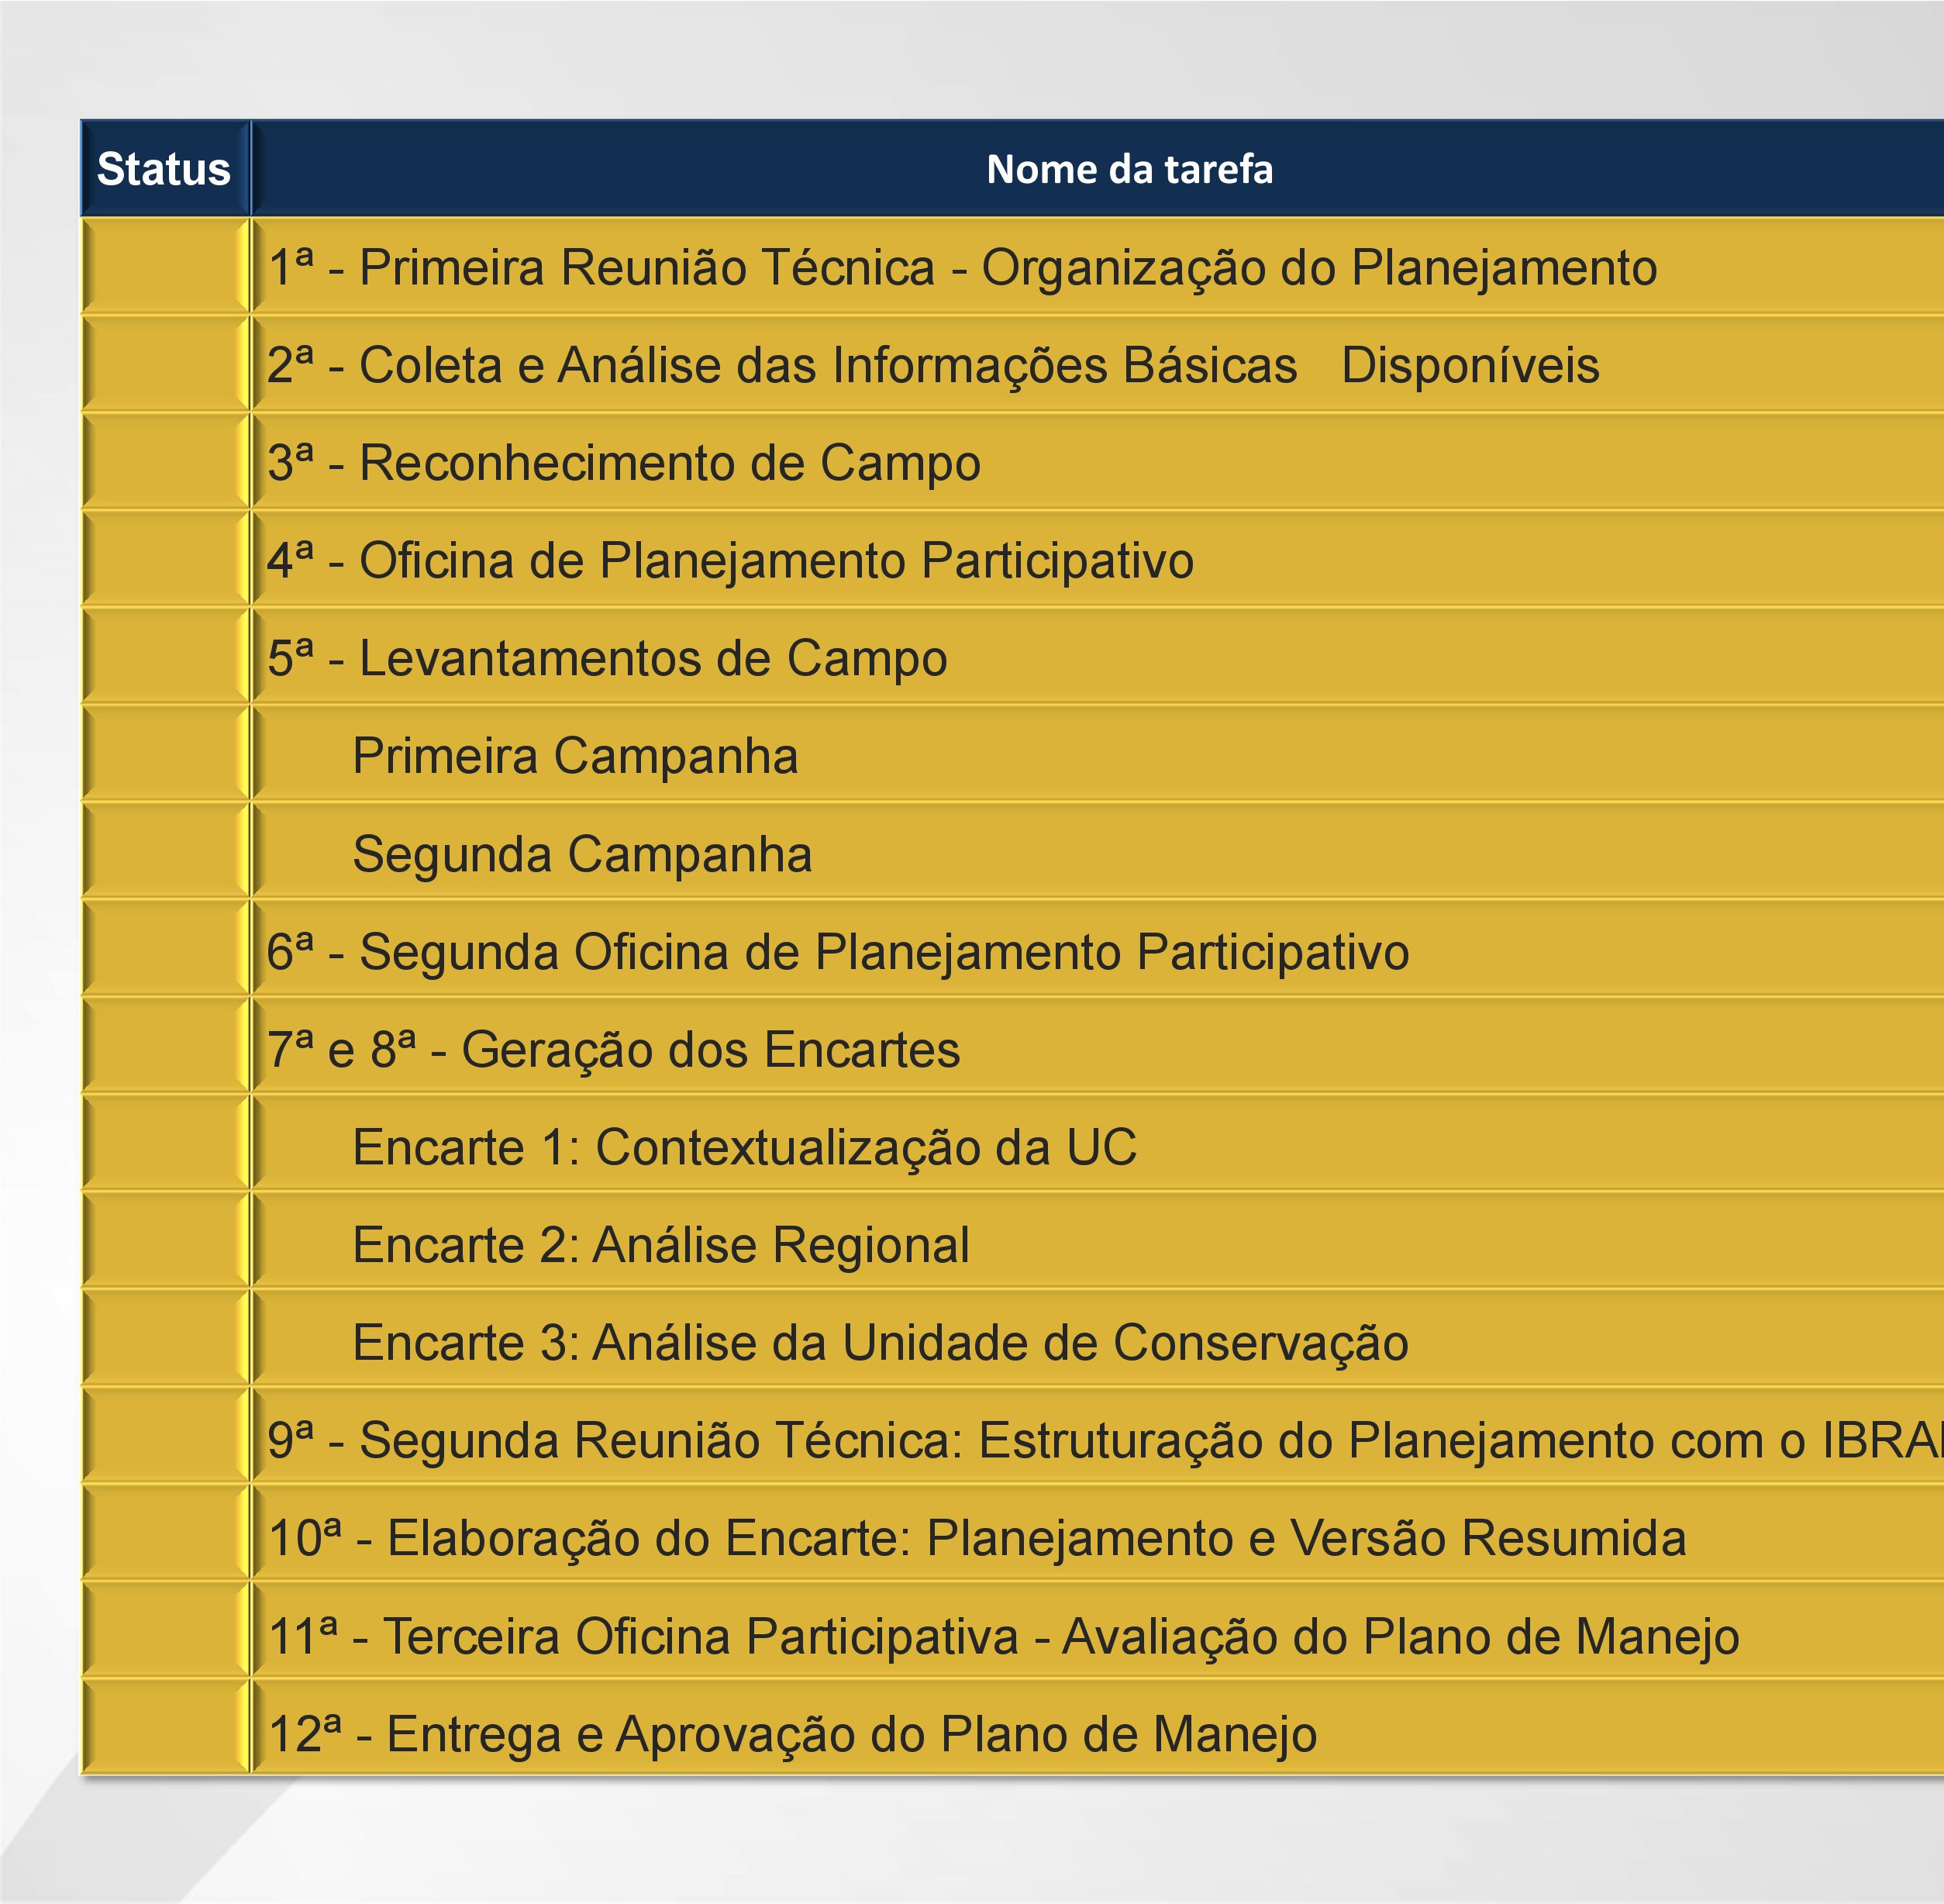
Task: Select 2ª Coleta e Análise das Informações row
Action: click(1098, 364)
